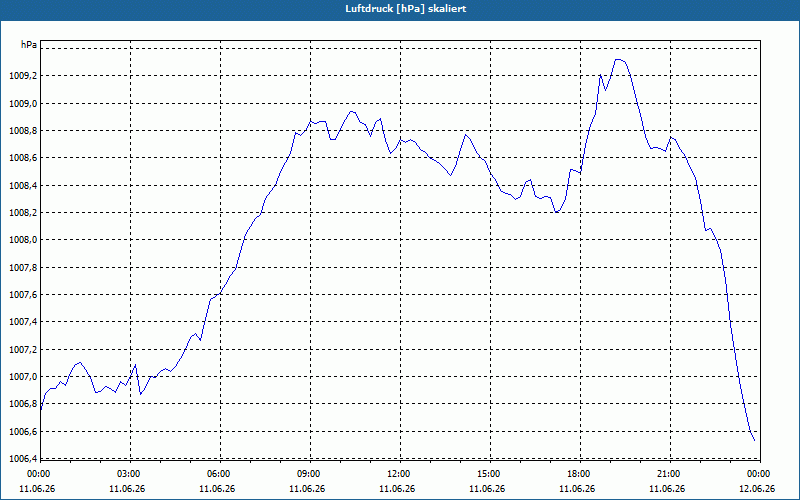Click the 15:00 time label on the x-axis
Viewport: 800px width, 500px height.
(x=489, y=474)
